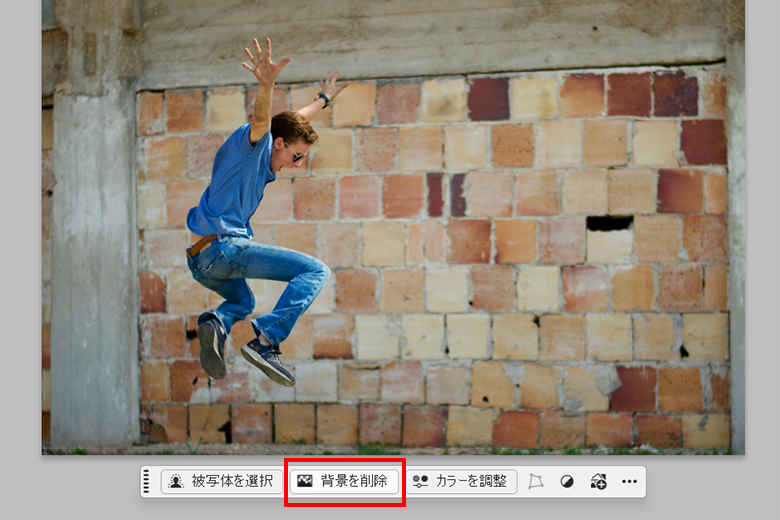780x520 pixels.
Task: Click the sliders icon on カラーを調整
Action: click(420, 481)
